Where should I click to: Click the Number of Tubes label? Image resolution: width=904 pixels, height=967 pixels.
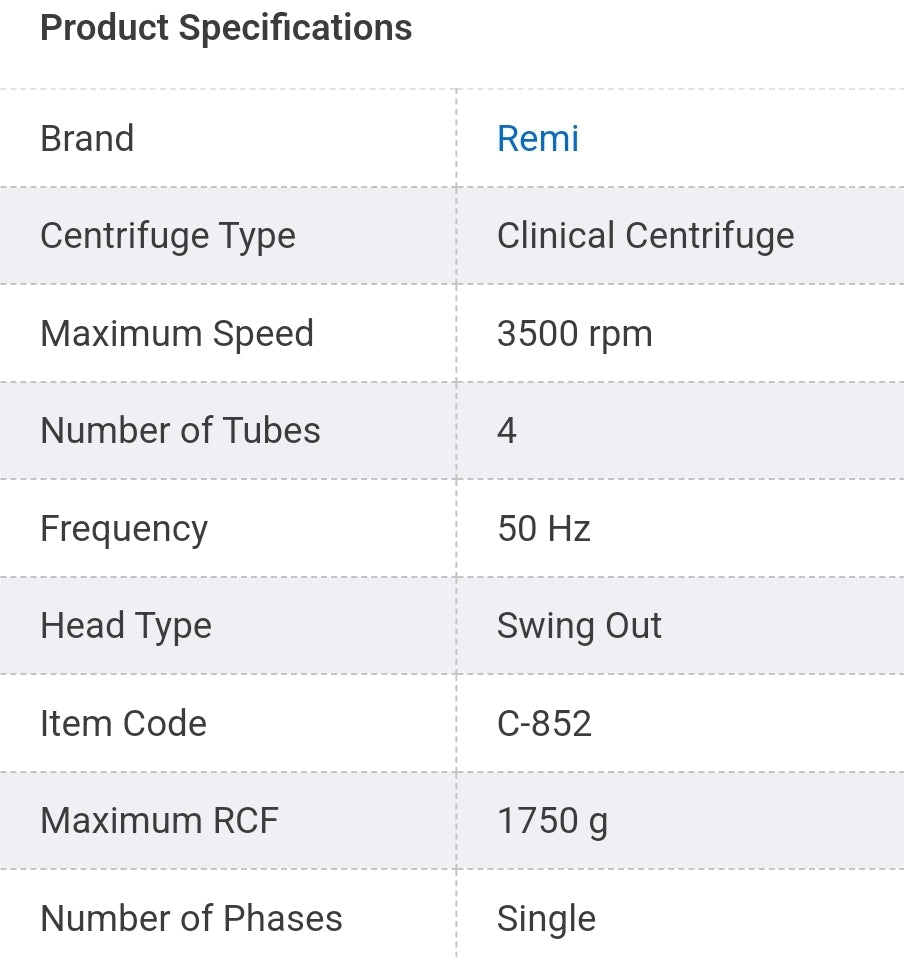pos(180,430)
